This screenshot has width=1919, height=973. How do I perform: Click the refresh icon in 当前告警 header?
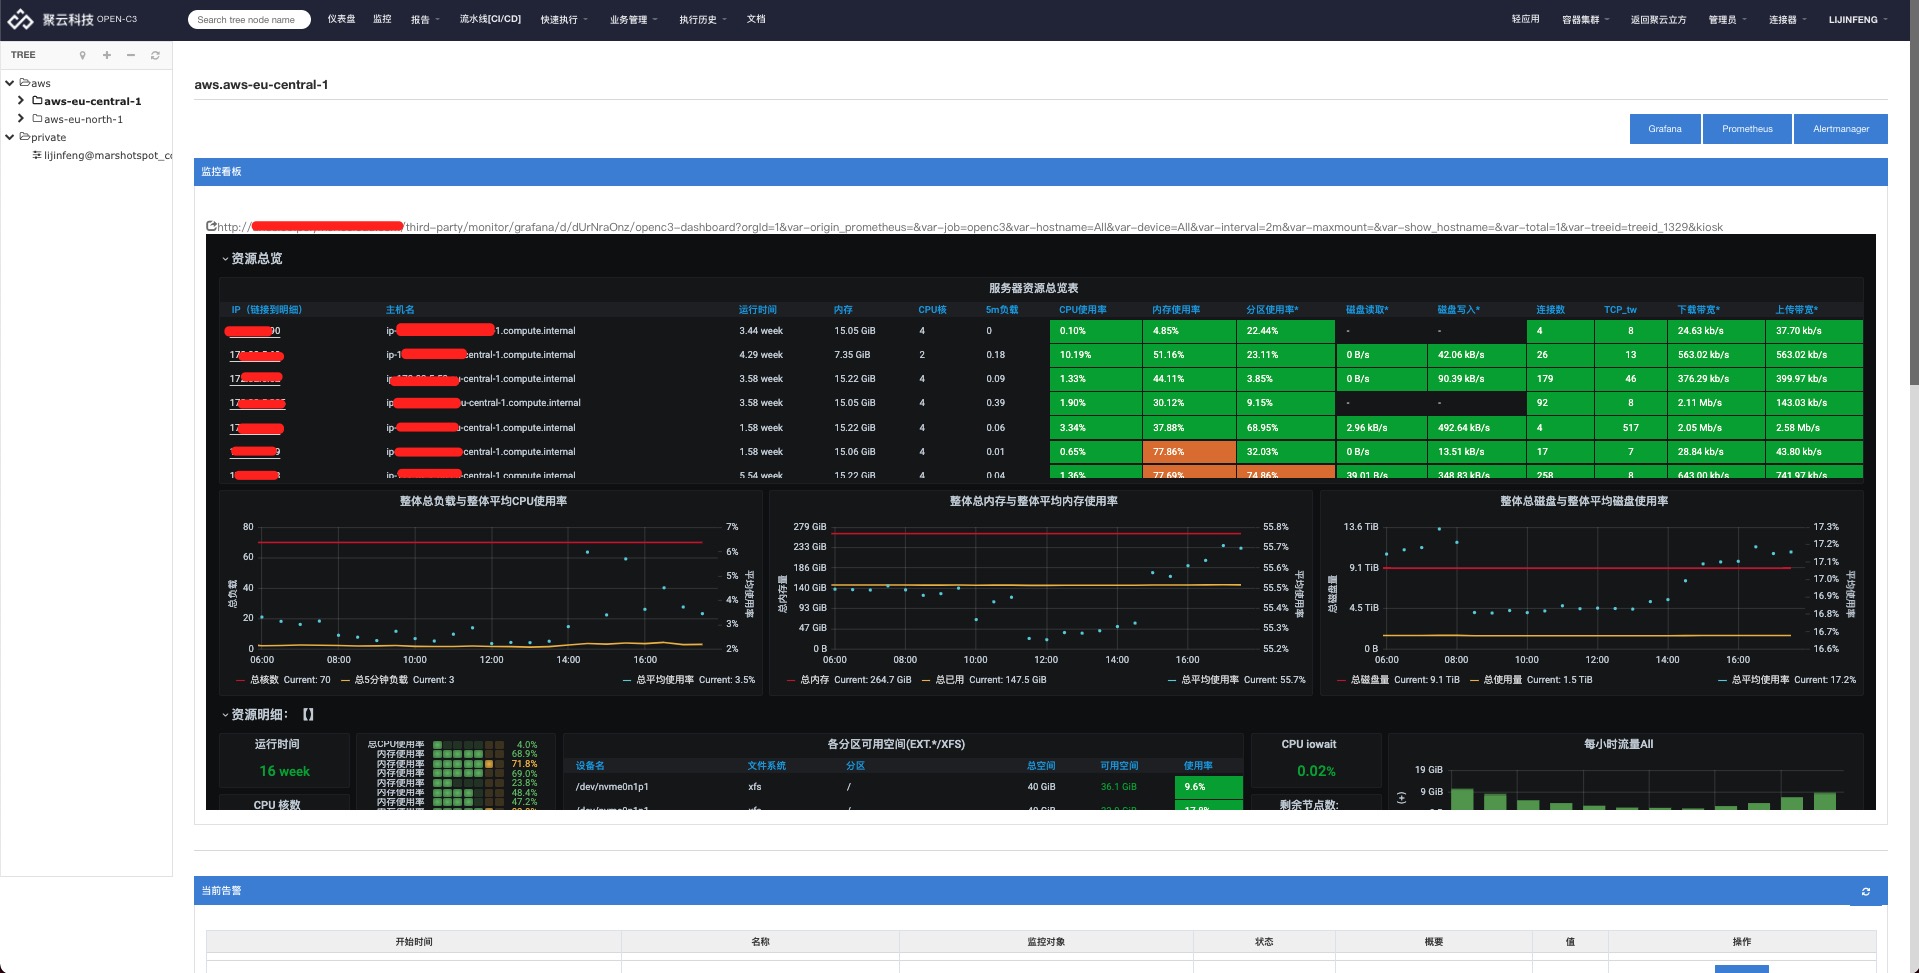coord(1865,891)
